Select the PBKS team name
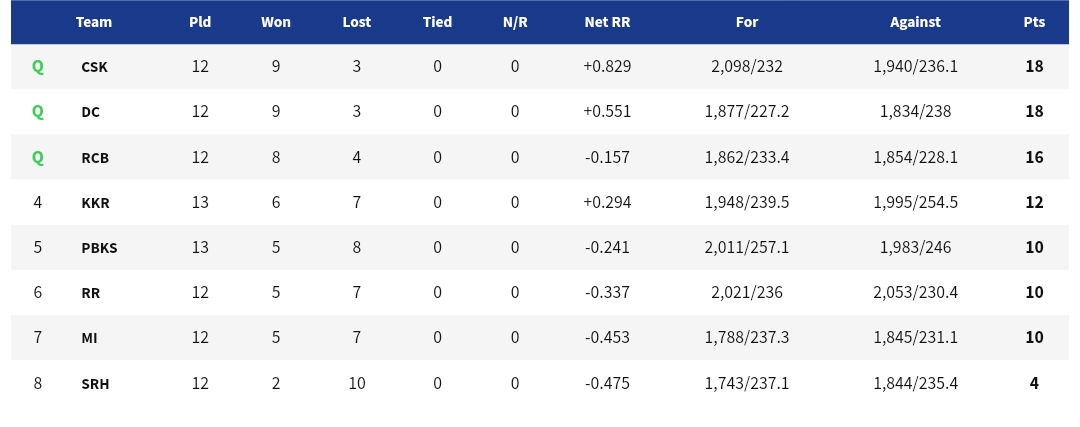The width and height of the screenshot is (1080, 427). [99, 247]
